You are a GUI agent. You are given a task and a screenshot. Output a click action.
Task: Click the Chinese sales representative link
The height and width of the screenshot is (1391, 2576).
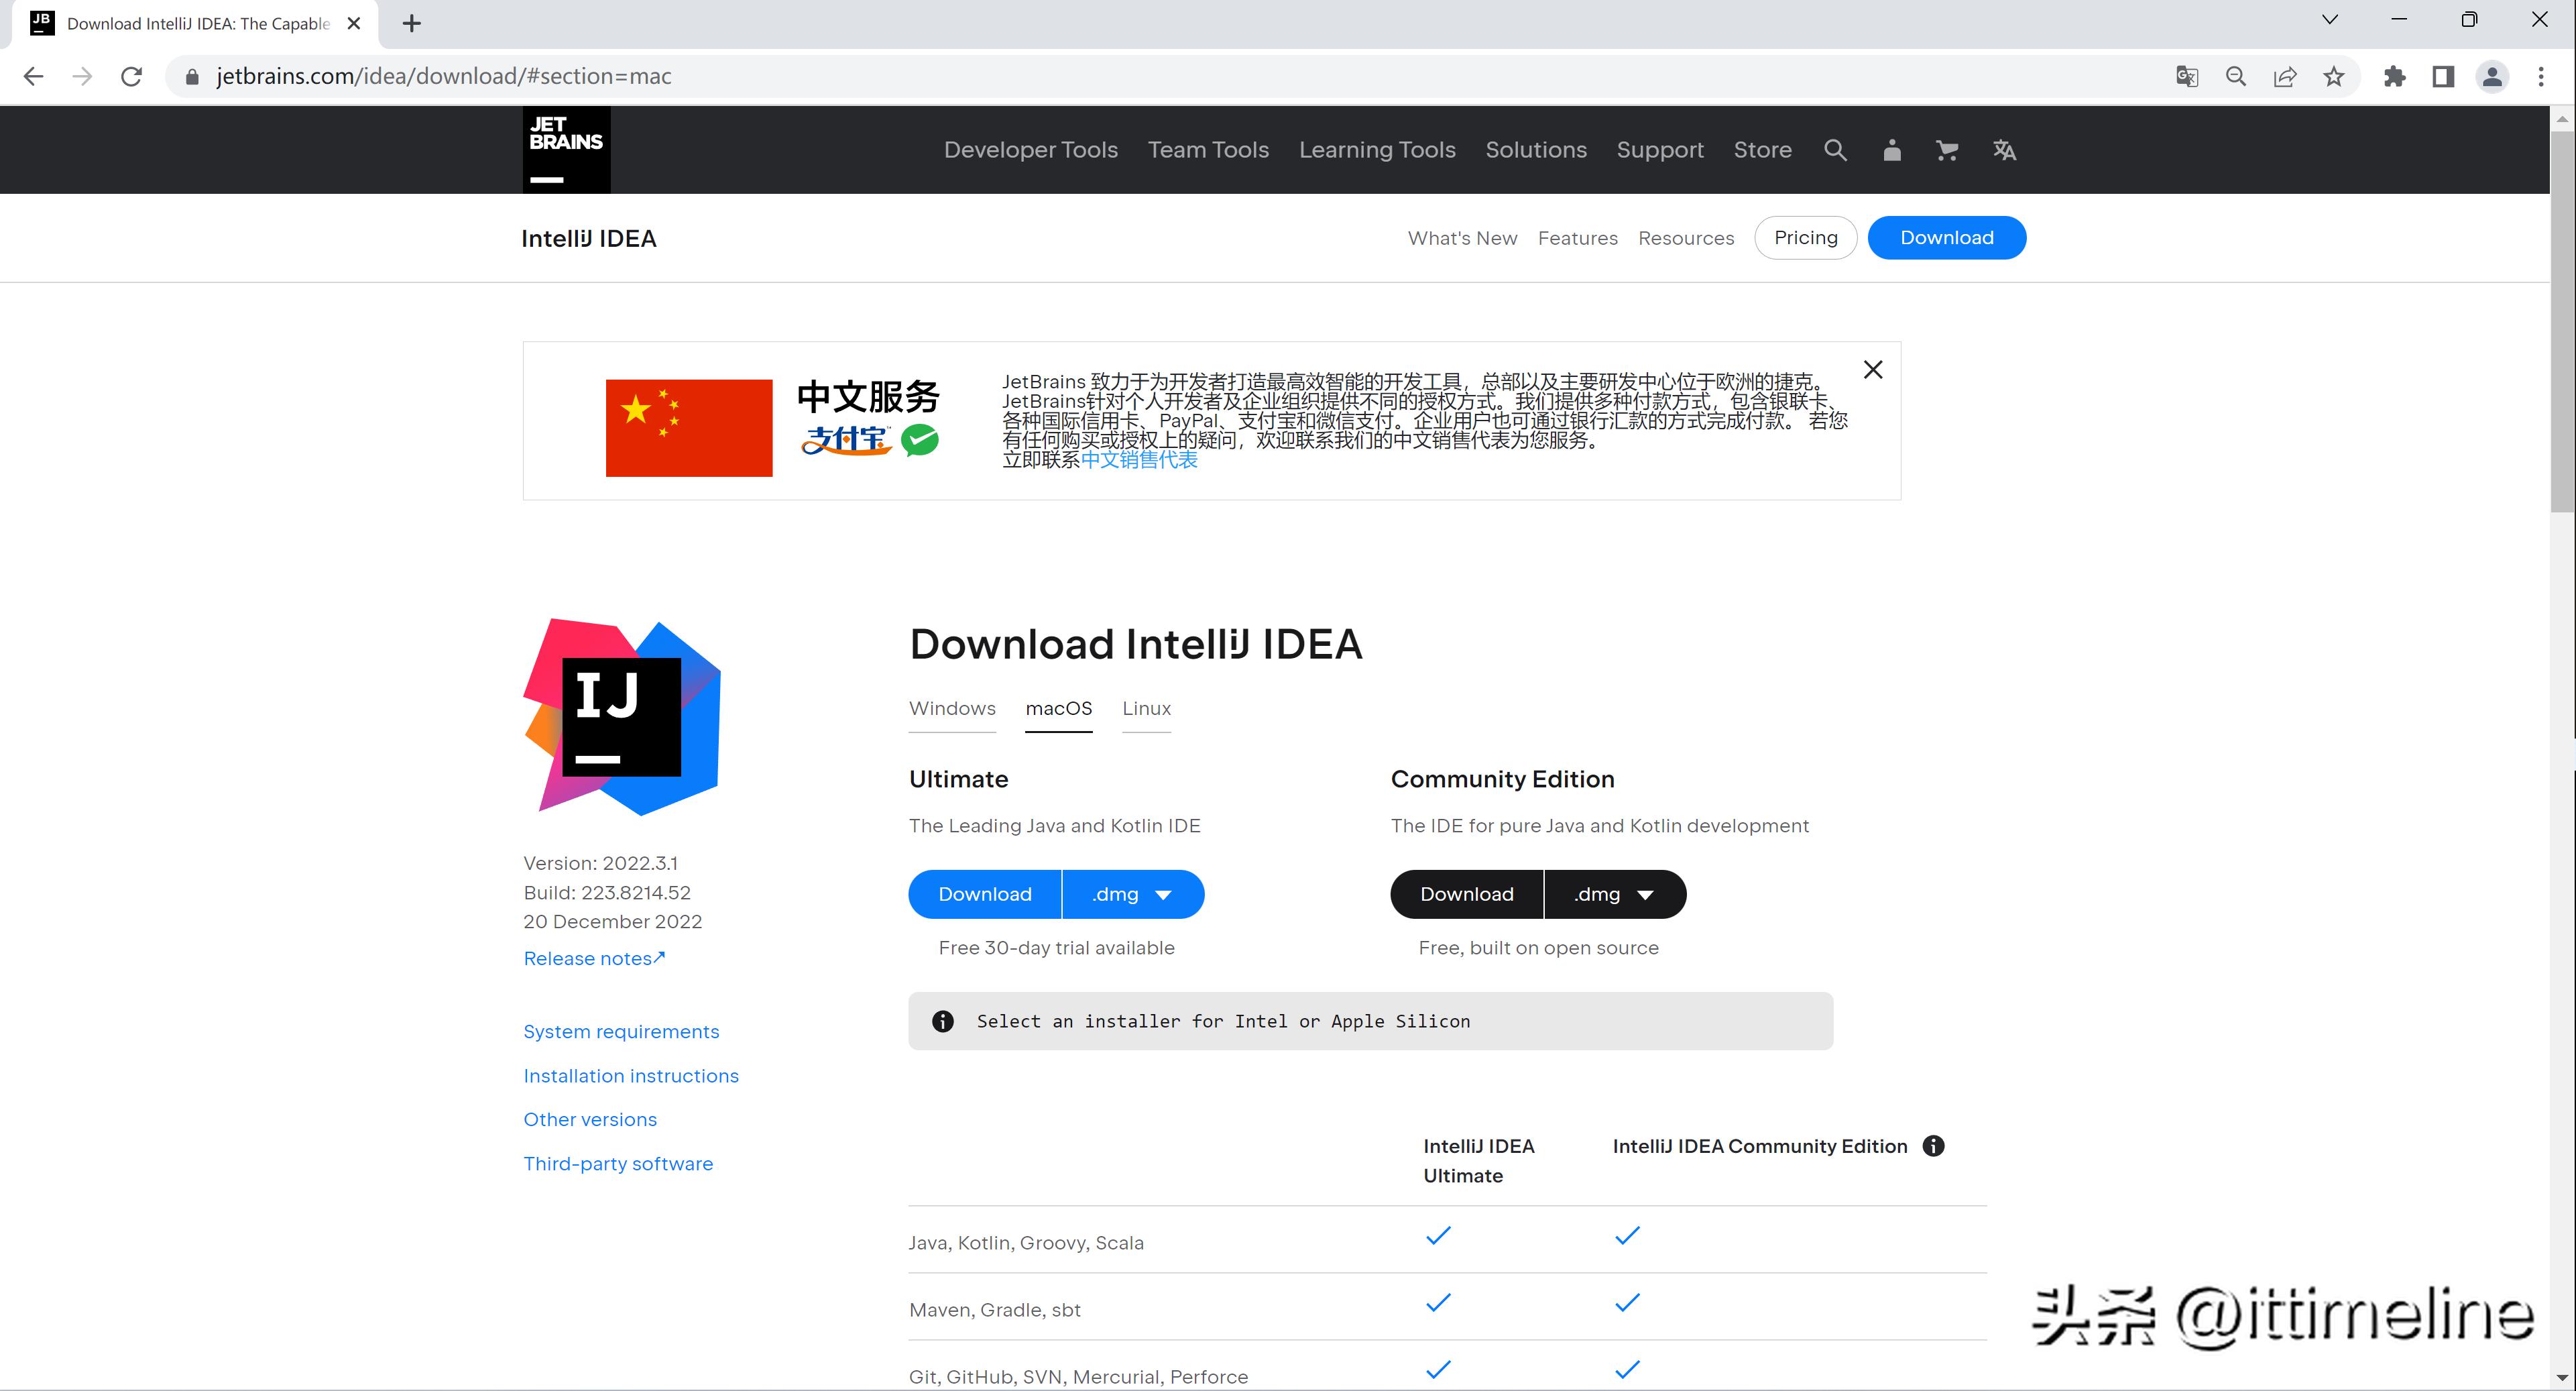[x=1139, y=460]
